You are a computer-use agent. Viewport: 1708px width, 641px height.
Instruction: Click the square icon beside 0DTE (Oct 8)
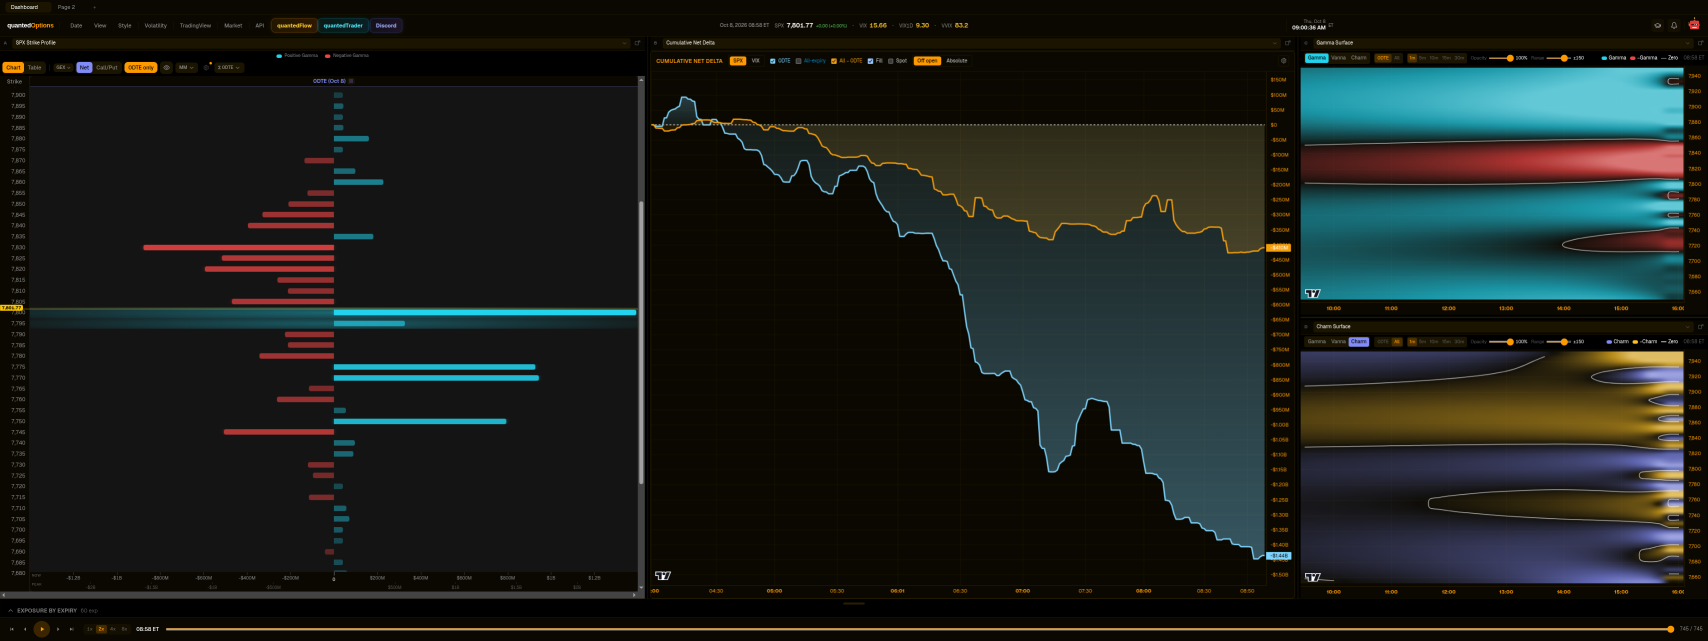[x=351, y=81]
